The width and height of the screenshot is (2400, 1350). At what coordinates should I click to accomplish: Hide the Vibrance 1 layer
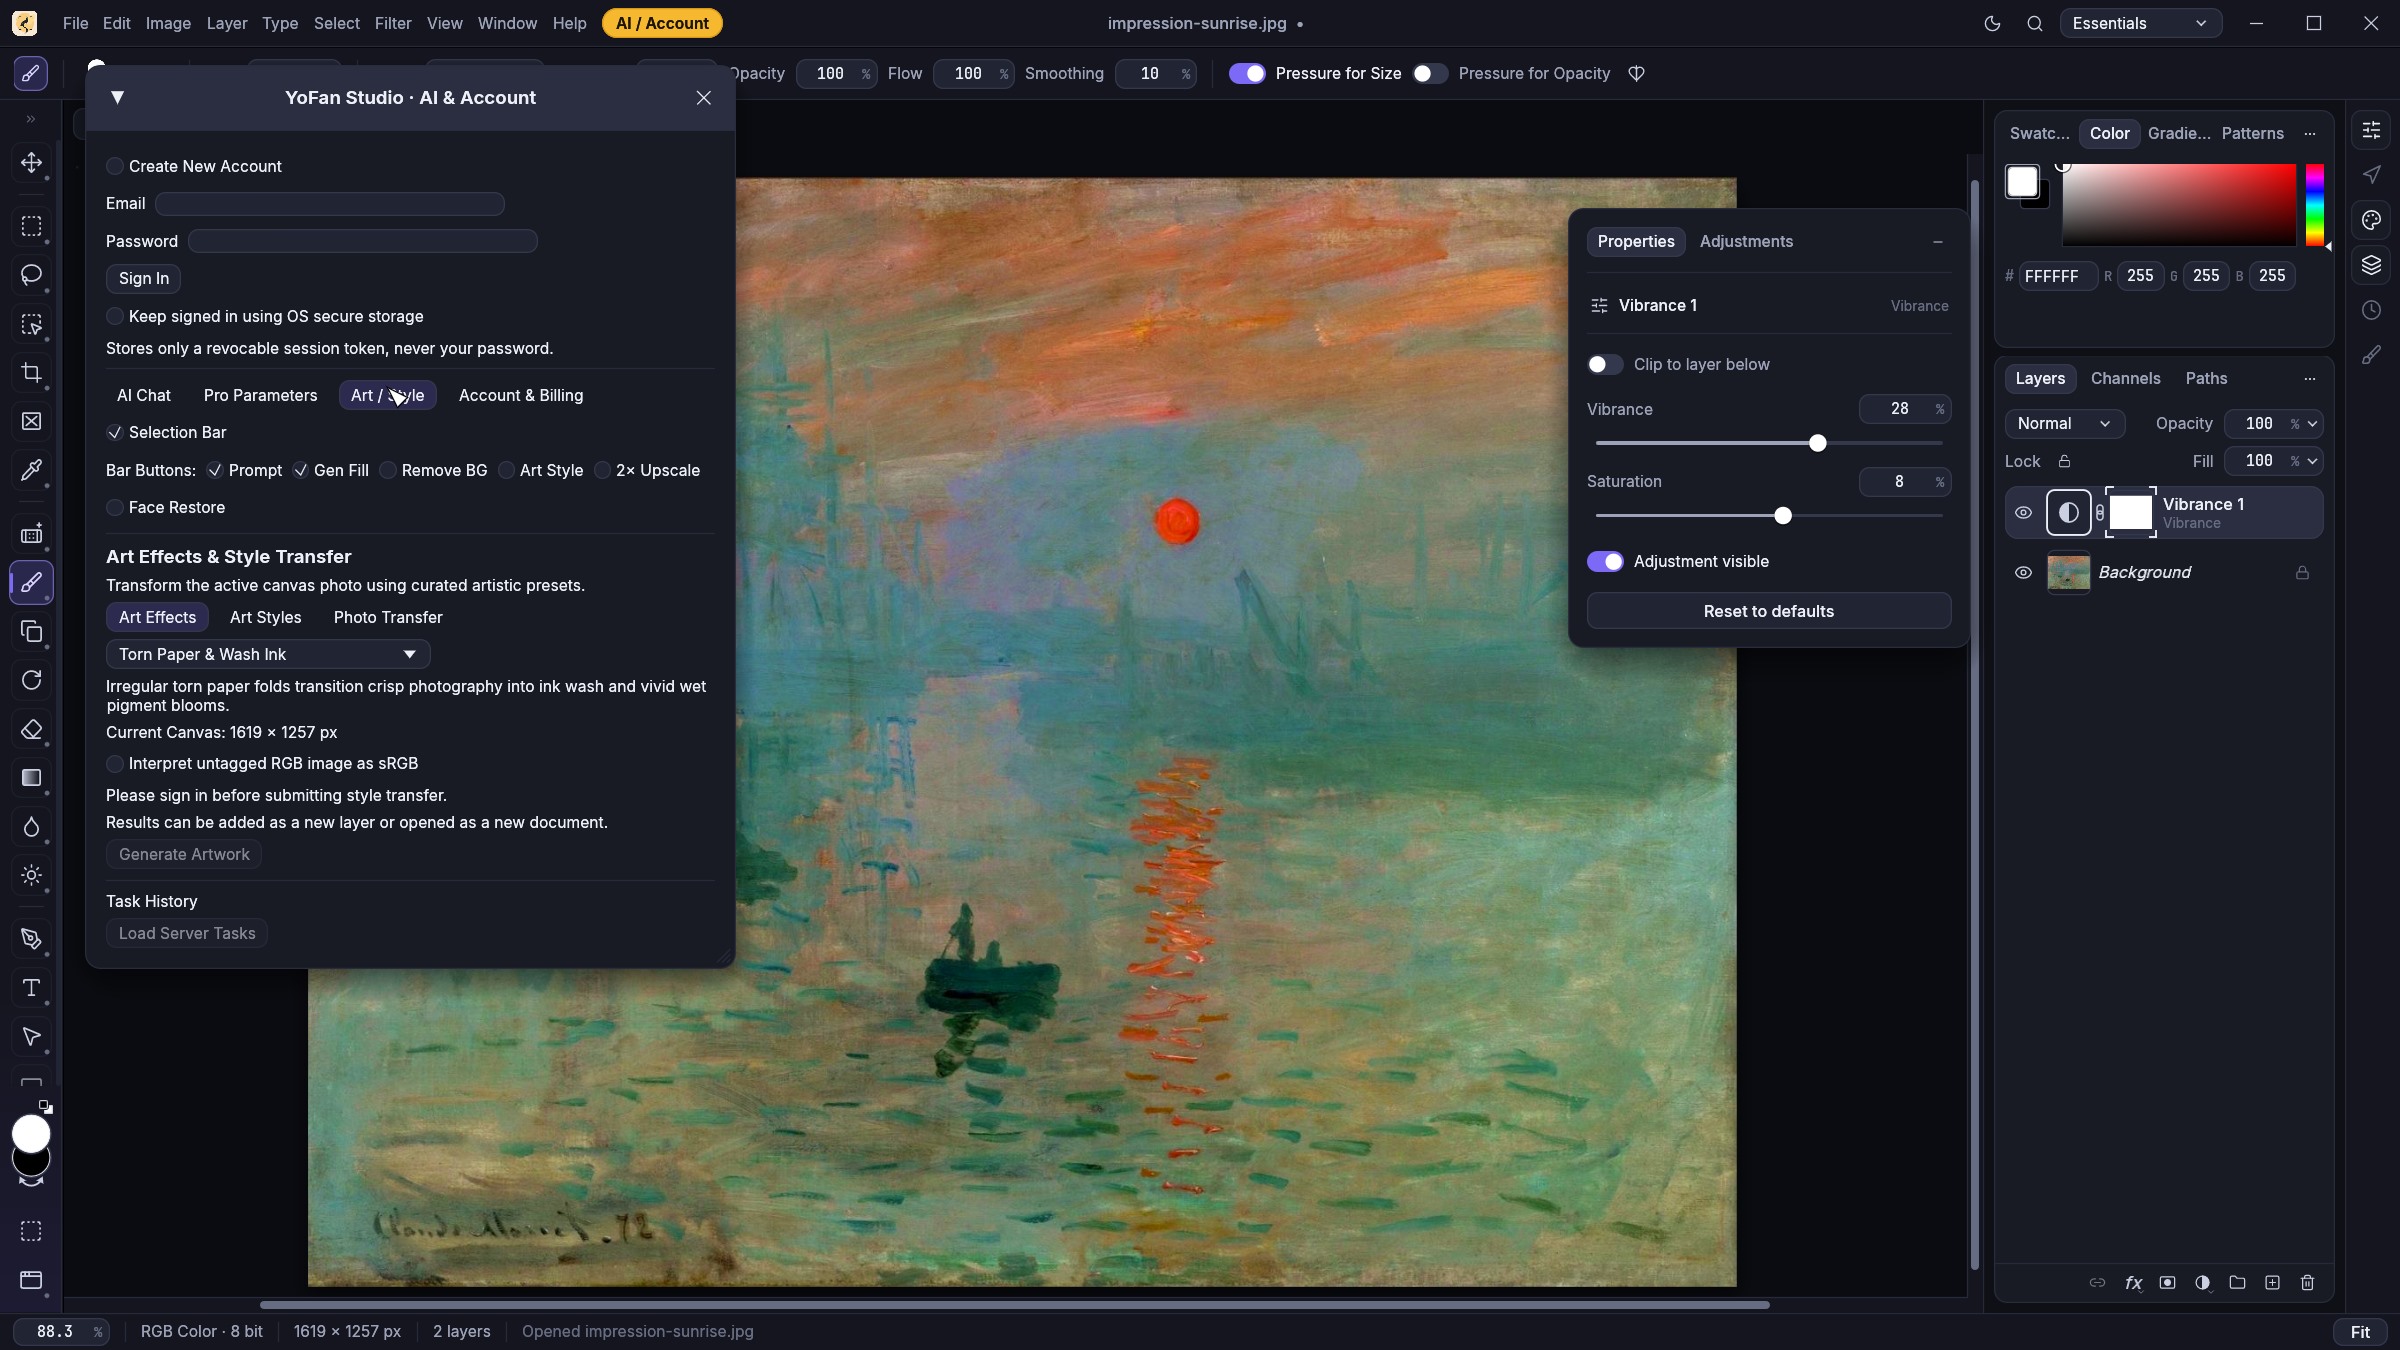[2023, 513]
